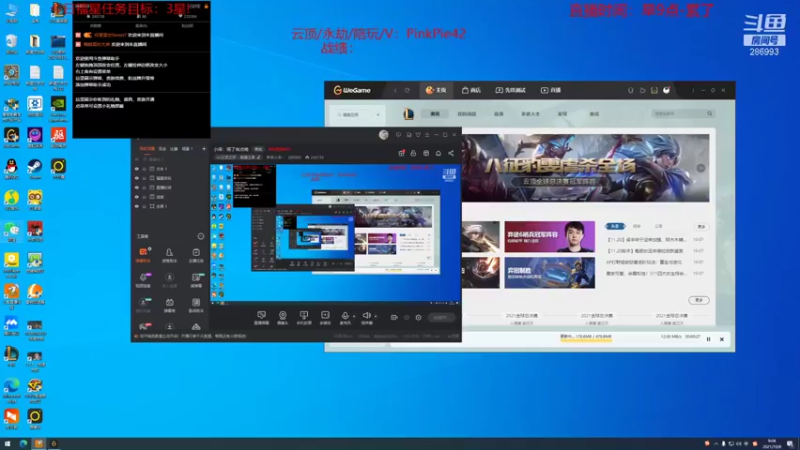Toggle the lock on the 全屏 1 source
800x450 pixels.
[144, 206]
